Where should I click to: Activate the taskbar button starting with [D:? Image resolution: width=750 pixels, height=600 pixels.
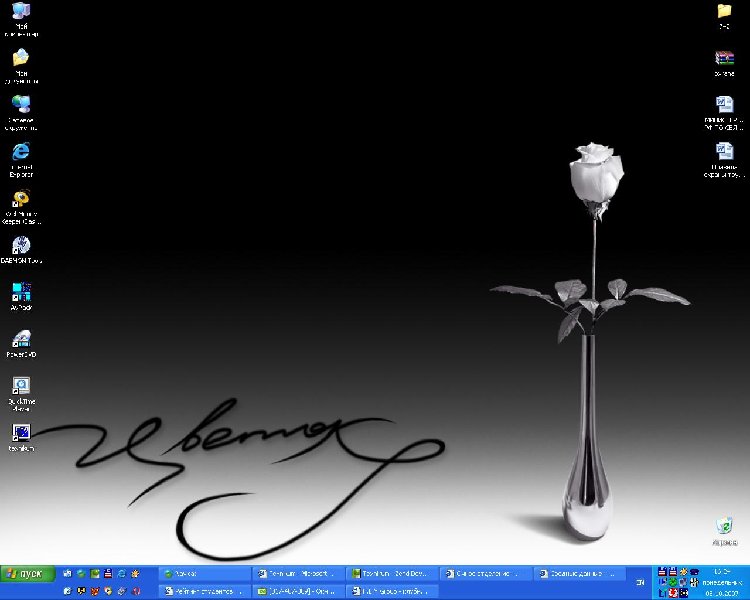(x=298, y=591)
